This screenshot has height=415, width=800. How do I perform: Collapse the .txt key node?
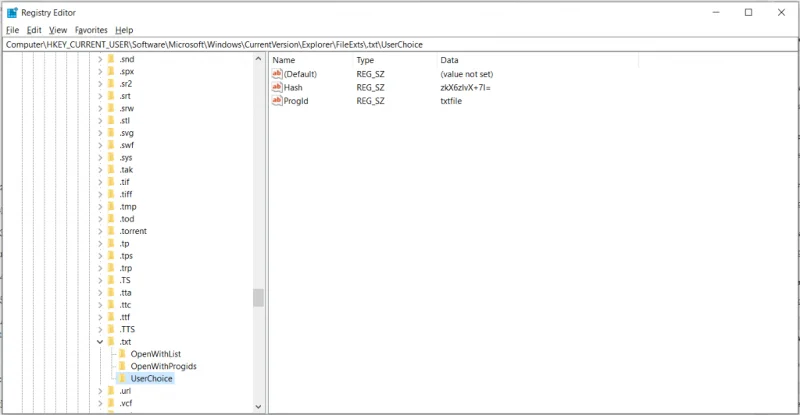(100, 342)
